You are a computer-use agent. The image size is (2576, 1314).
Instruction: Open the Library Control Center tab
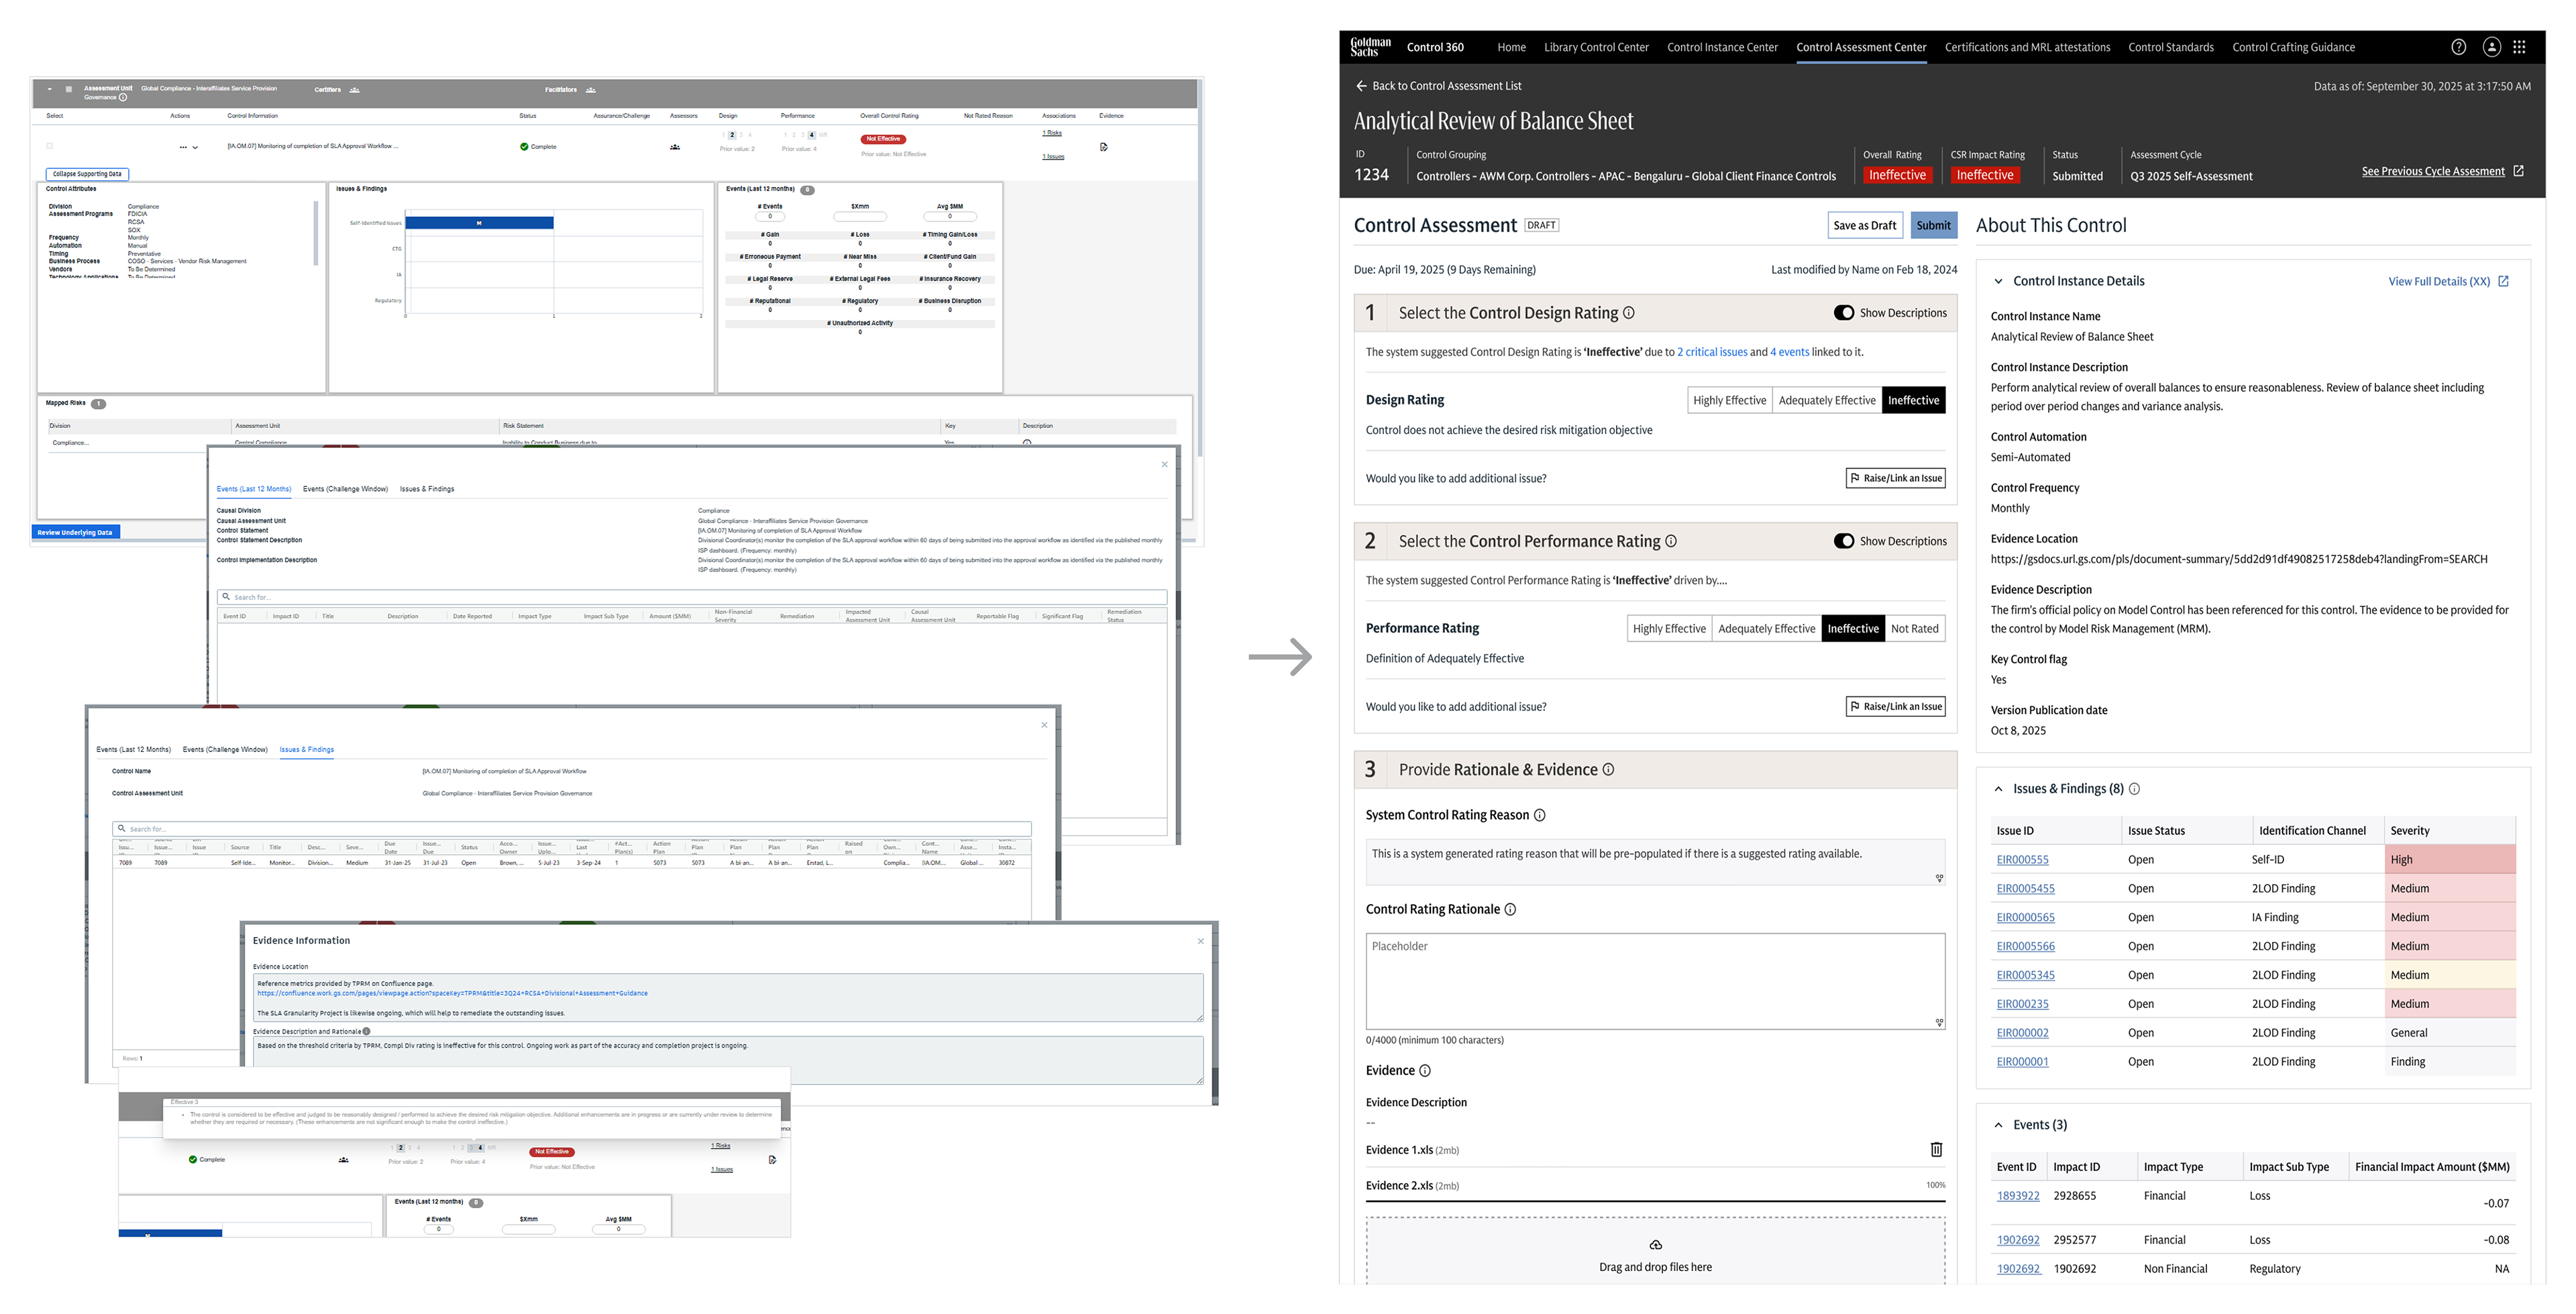1596,47
